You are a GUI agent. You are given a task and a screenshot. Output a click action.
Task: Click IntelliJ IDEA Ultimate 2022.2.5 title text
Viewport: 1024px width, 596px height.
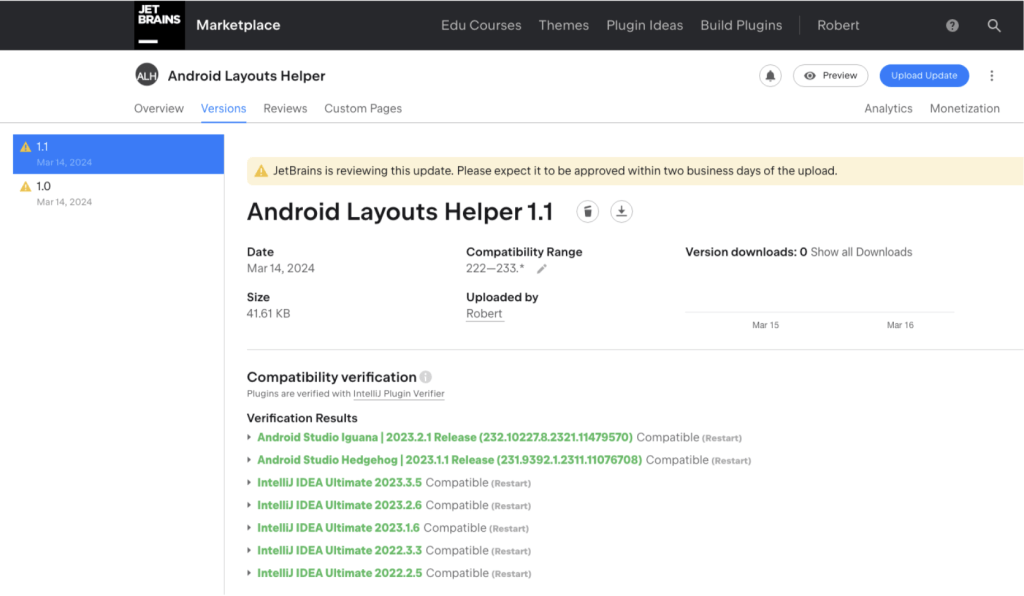[340, 573]
